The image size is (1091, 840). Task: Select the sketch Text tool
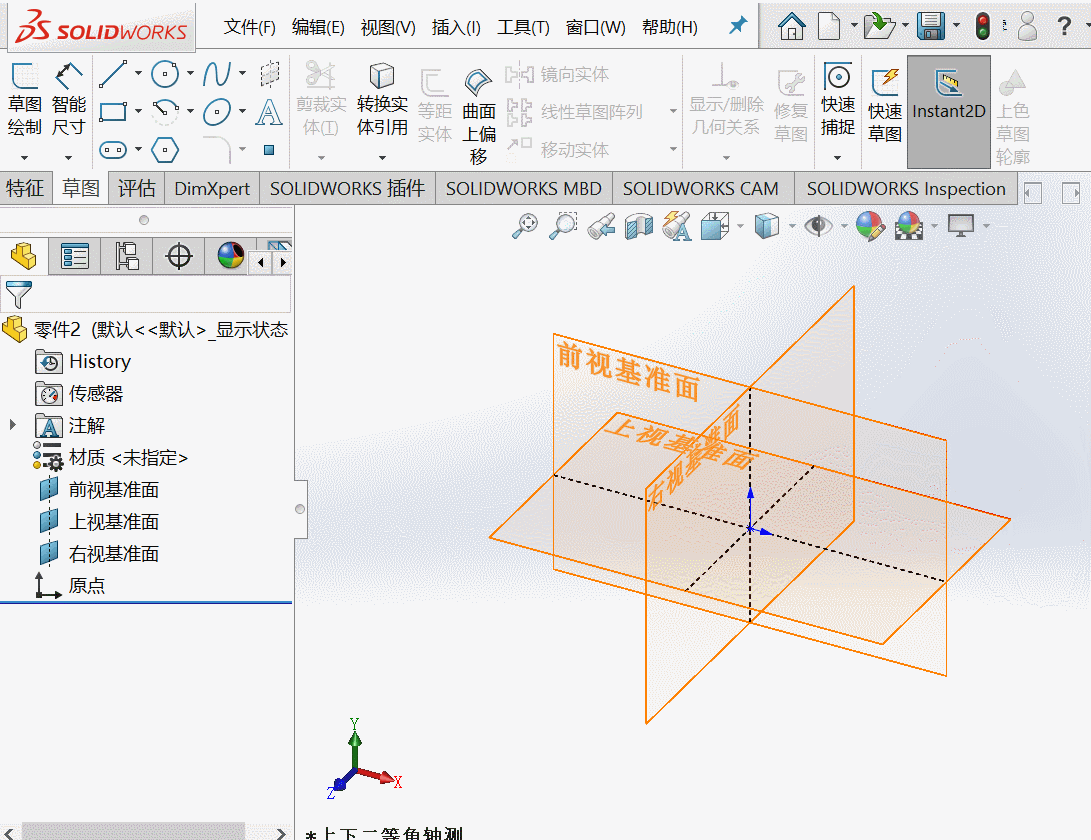269,111
